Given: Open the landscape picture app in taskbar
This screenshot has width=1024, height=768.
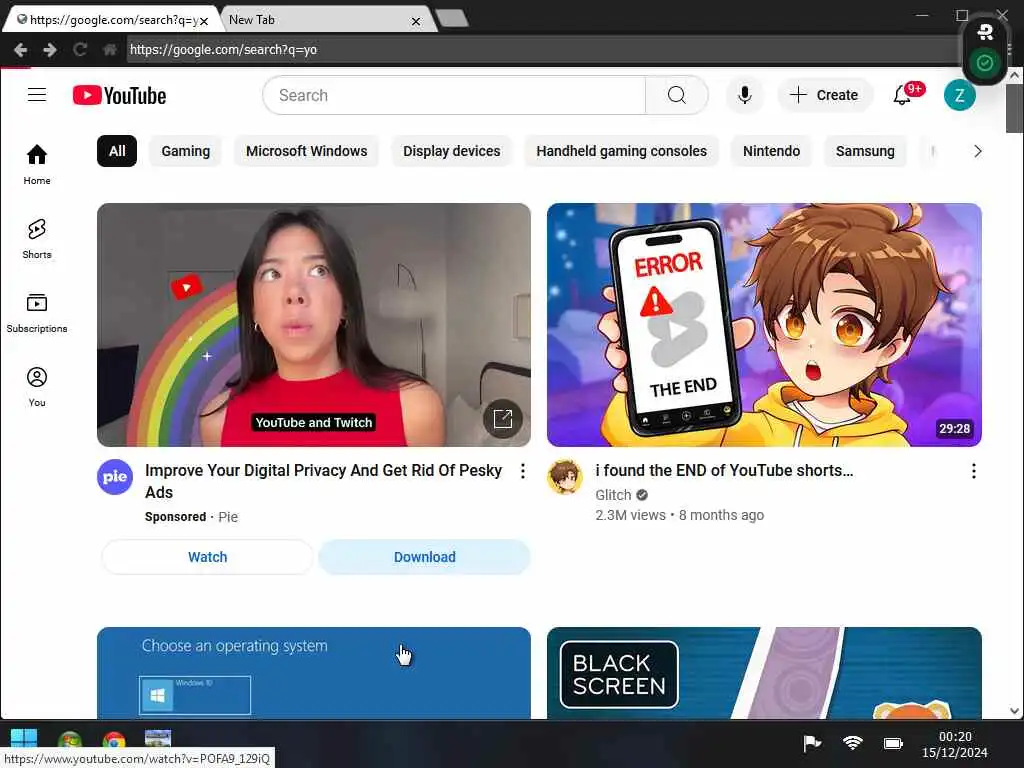Looking at the screenshot, I should pyautogui.click(x=157, y=739).
